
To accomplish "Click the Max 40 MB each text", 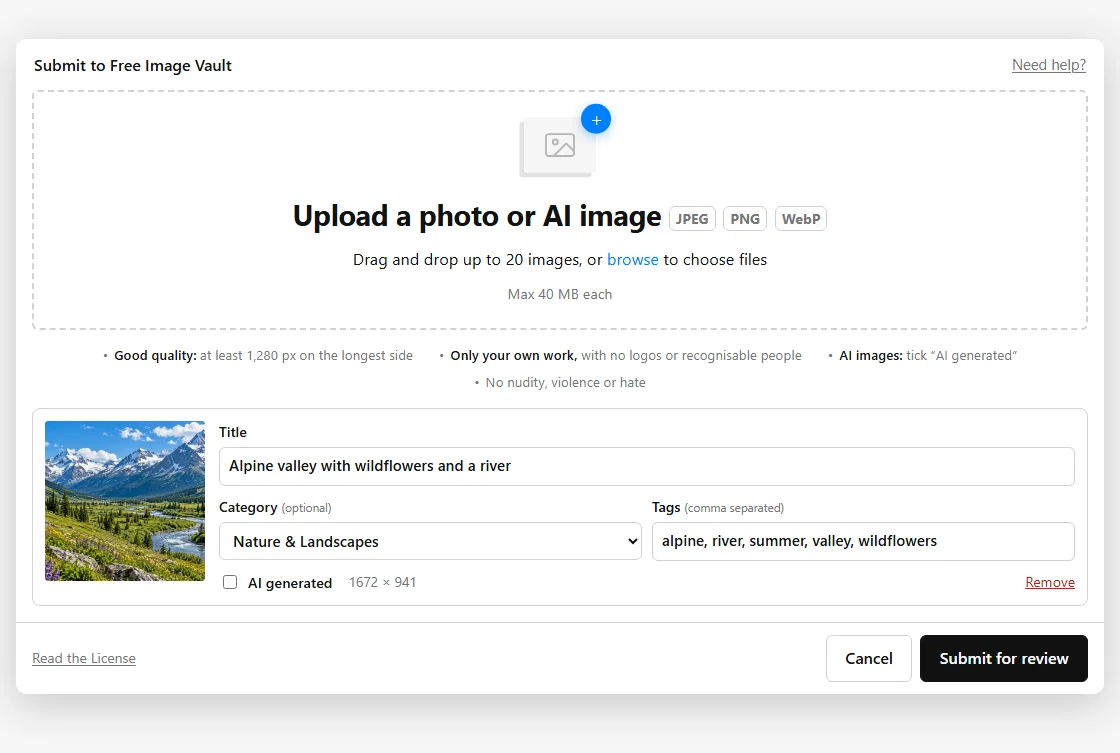I will tap(560, 294).
